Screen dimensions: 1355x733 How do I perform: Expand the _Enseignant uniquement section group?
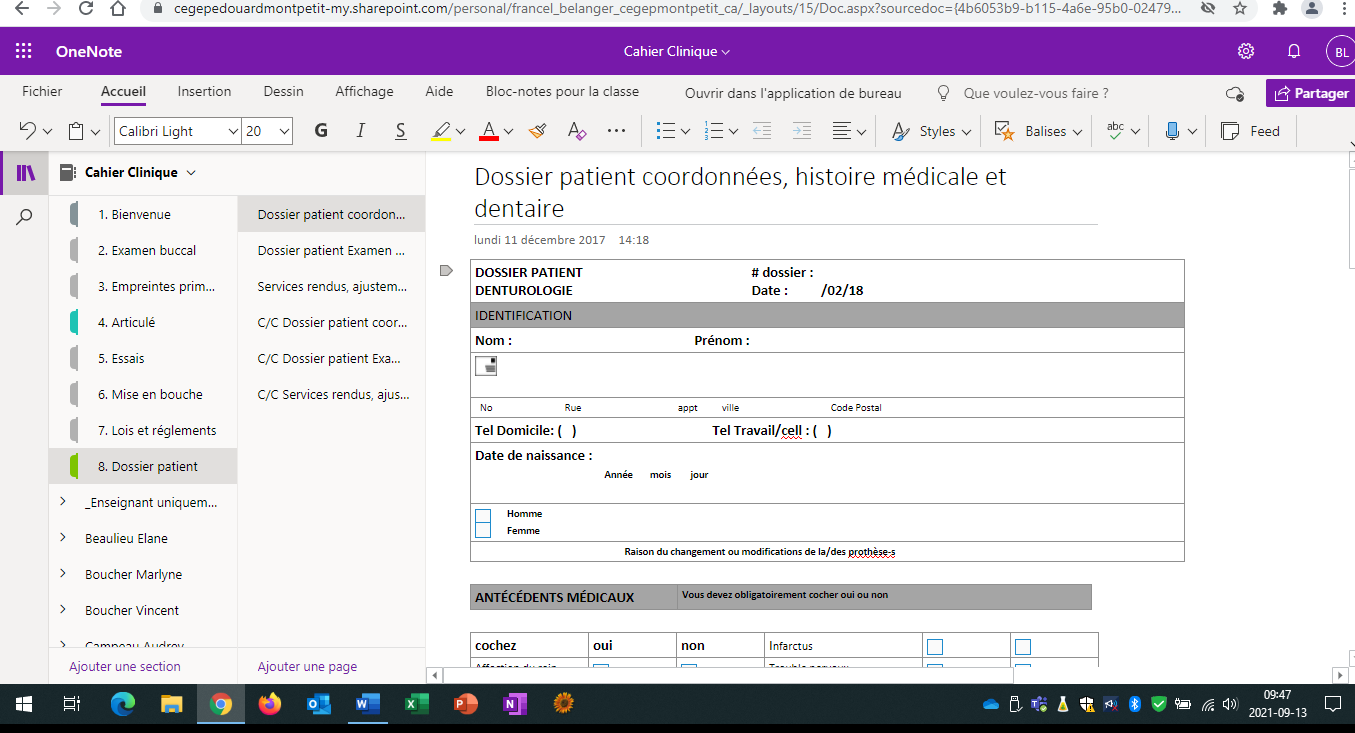[x=63, y=502]
